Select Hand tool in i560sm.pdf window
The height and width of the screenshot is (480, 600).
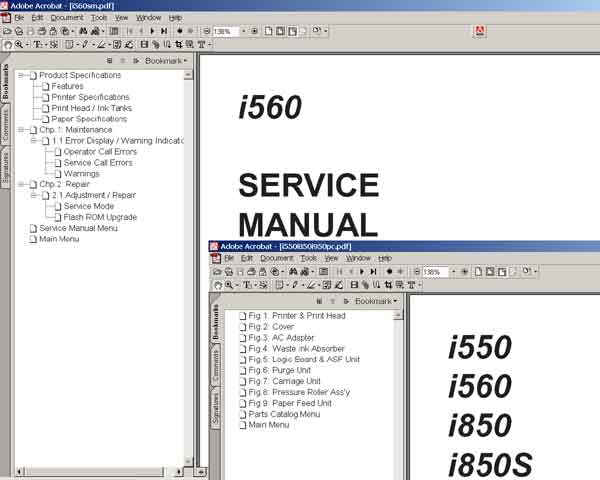point(8,45)
